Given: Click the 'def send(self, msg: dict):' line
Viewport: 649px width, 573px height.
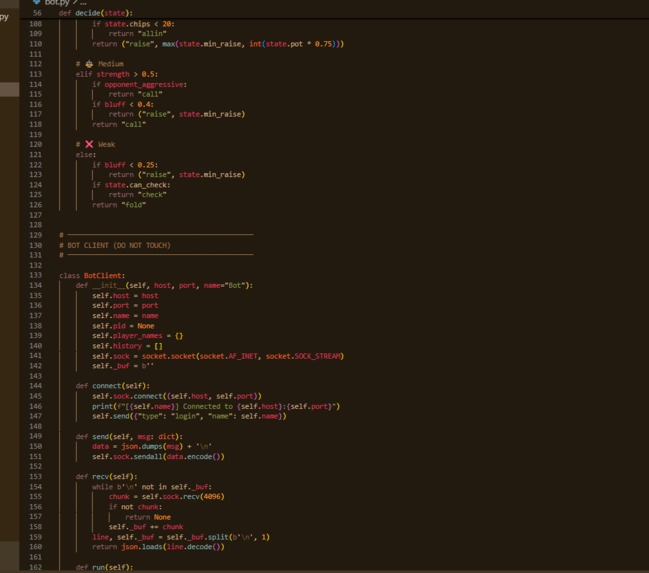Looking at the screenshot, I should click(x=129, y=436).
